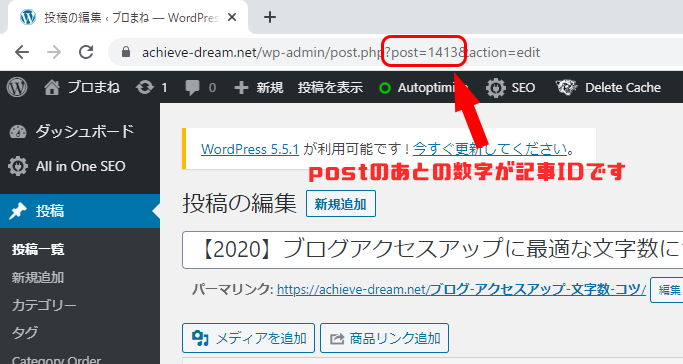
Task: Open a new tab with plus button
Action: point(270,17)
